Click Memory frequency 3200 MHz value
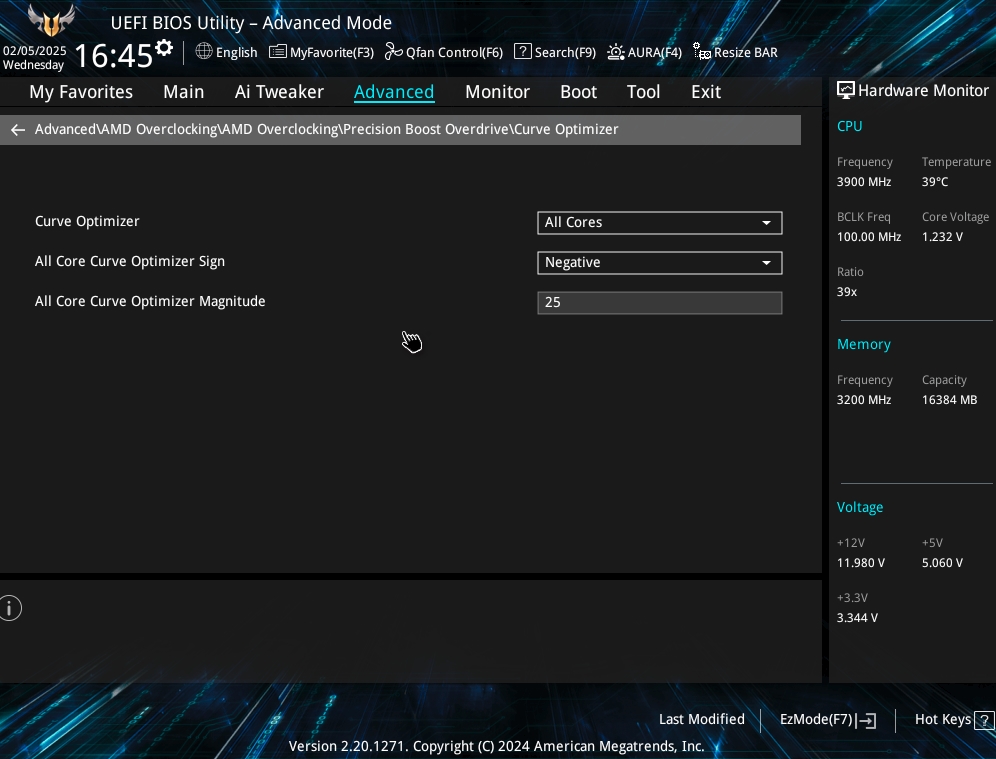Image resolution: width=996 pixels, height=759 pixels. coord(864,400)
